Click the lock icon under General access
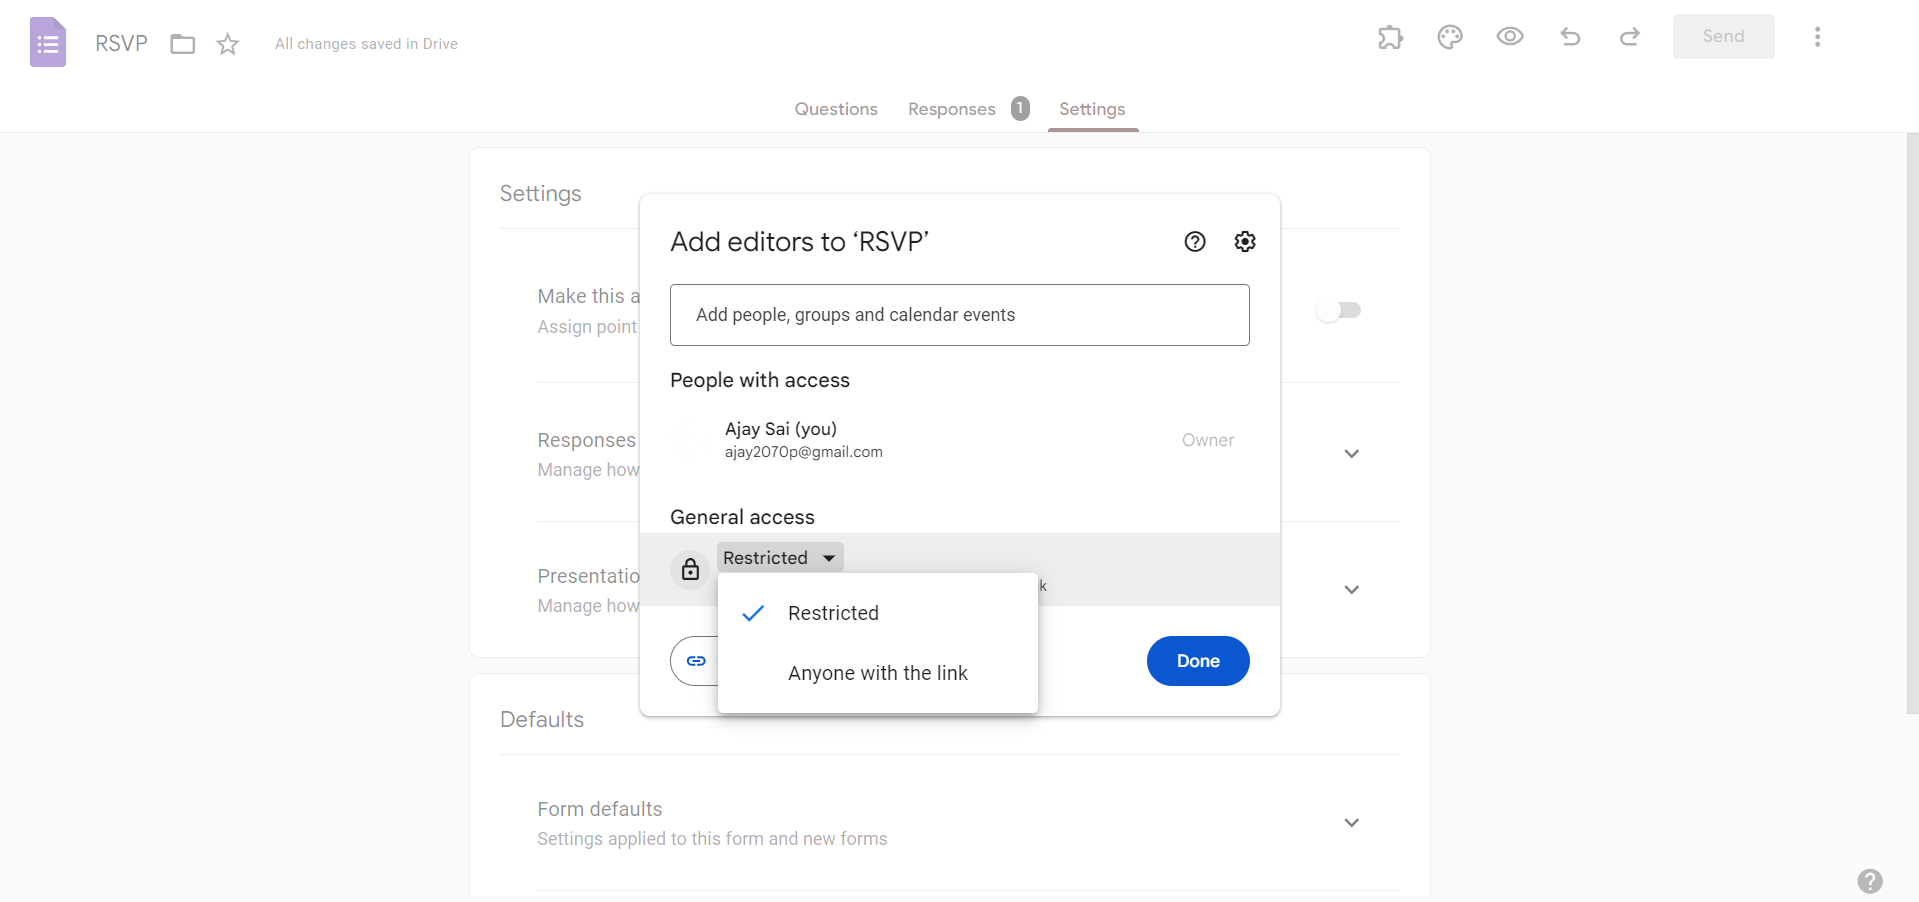 point(690,569)
